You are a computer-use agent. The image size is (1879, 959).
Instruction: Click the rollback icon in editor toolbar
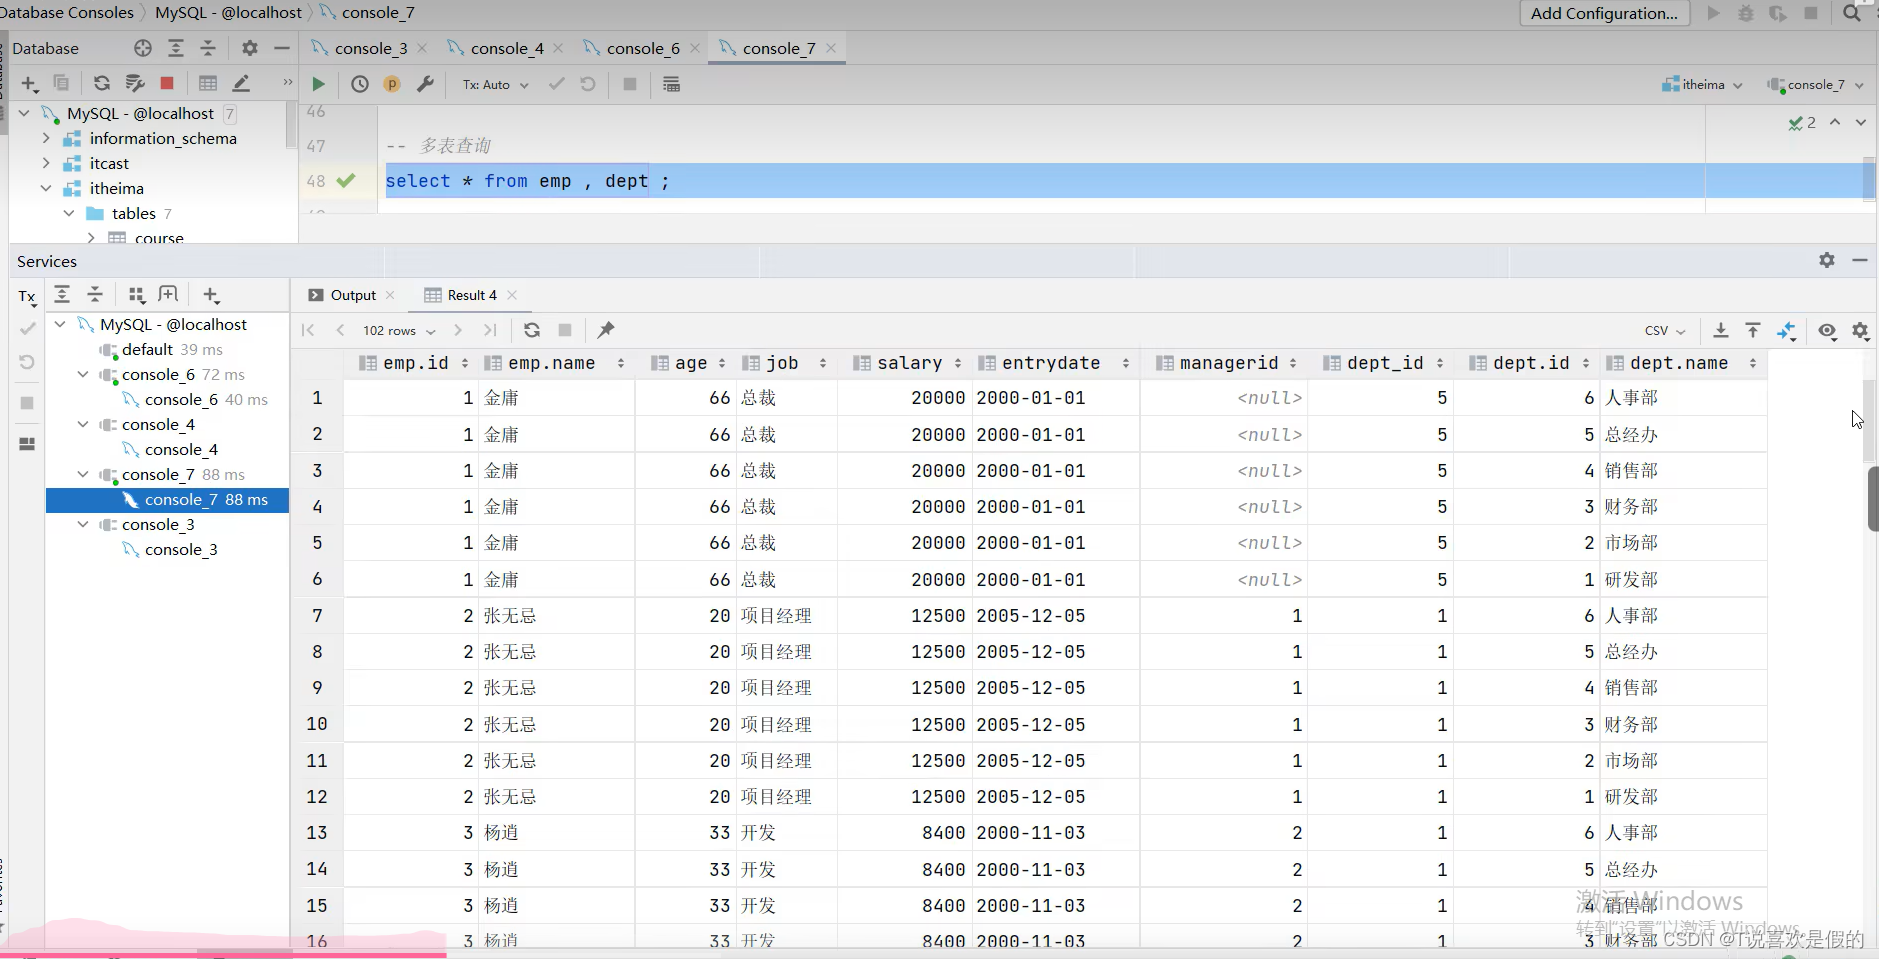tap(588, 85)
